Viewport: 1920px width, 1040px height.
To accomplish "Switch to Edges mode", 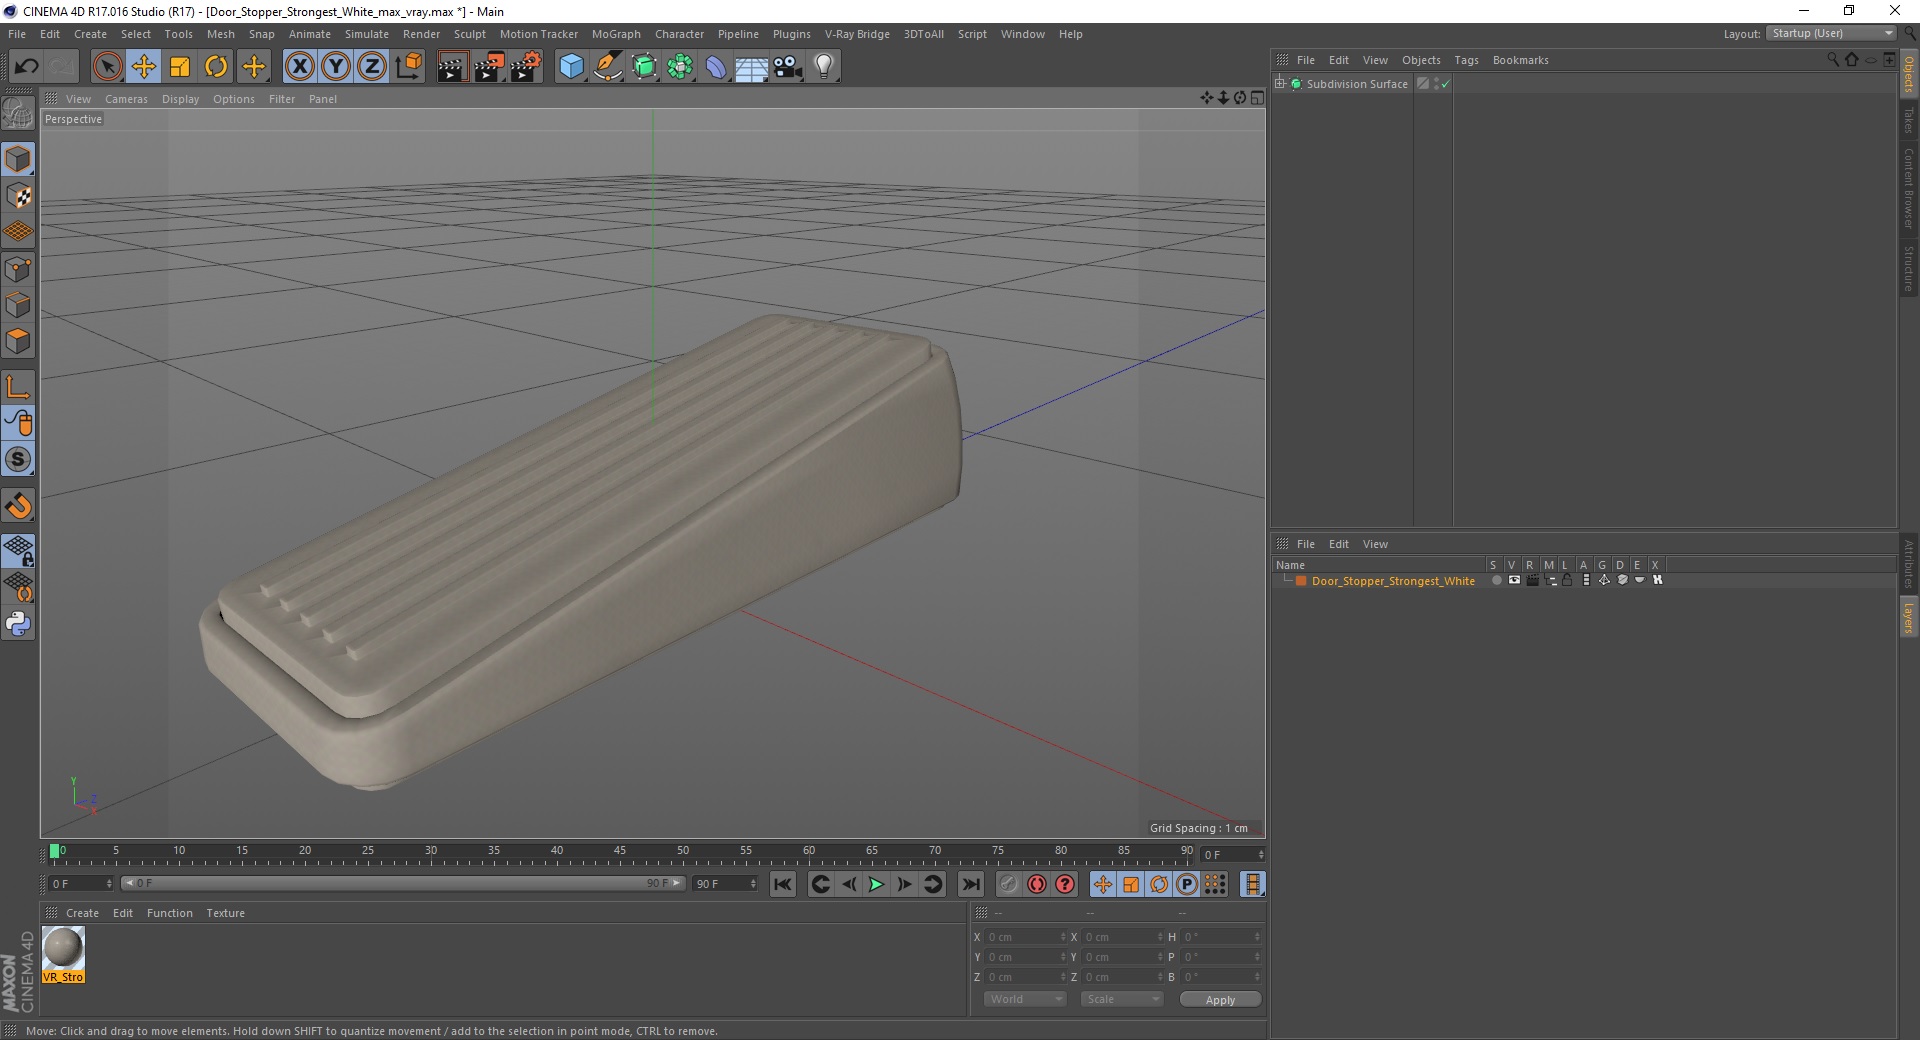I will pyautogui.click(x=18, y=305).
